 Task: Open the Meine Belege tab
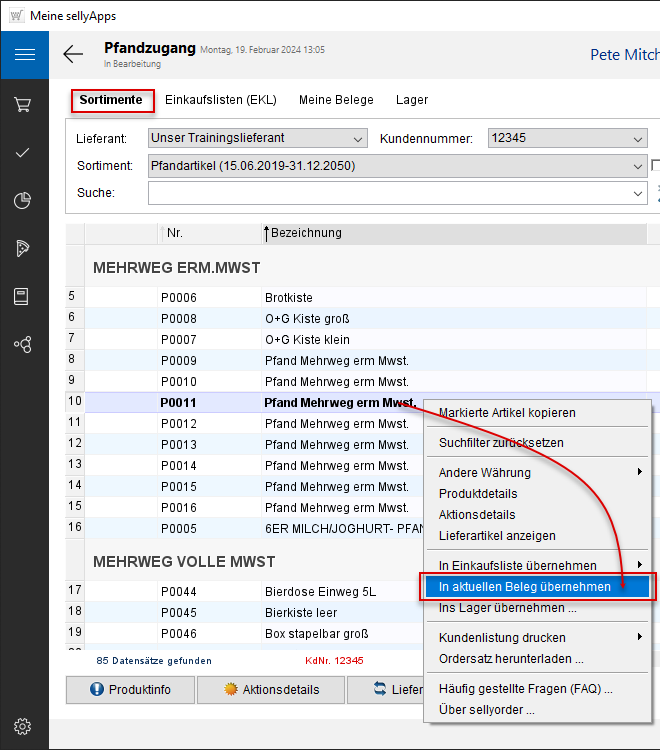[x=336, y=100]
